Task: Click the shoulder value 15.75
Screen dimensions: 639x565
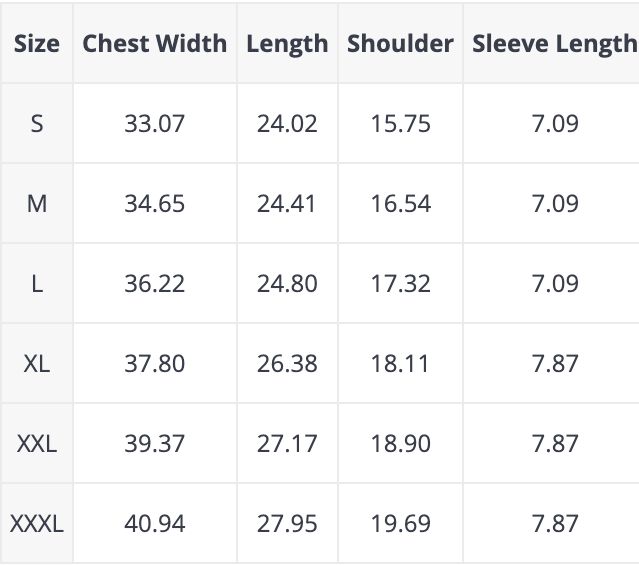Action: click(400, 124)
